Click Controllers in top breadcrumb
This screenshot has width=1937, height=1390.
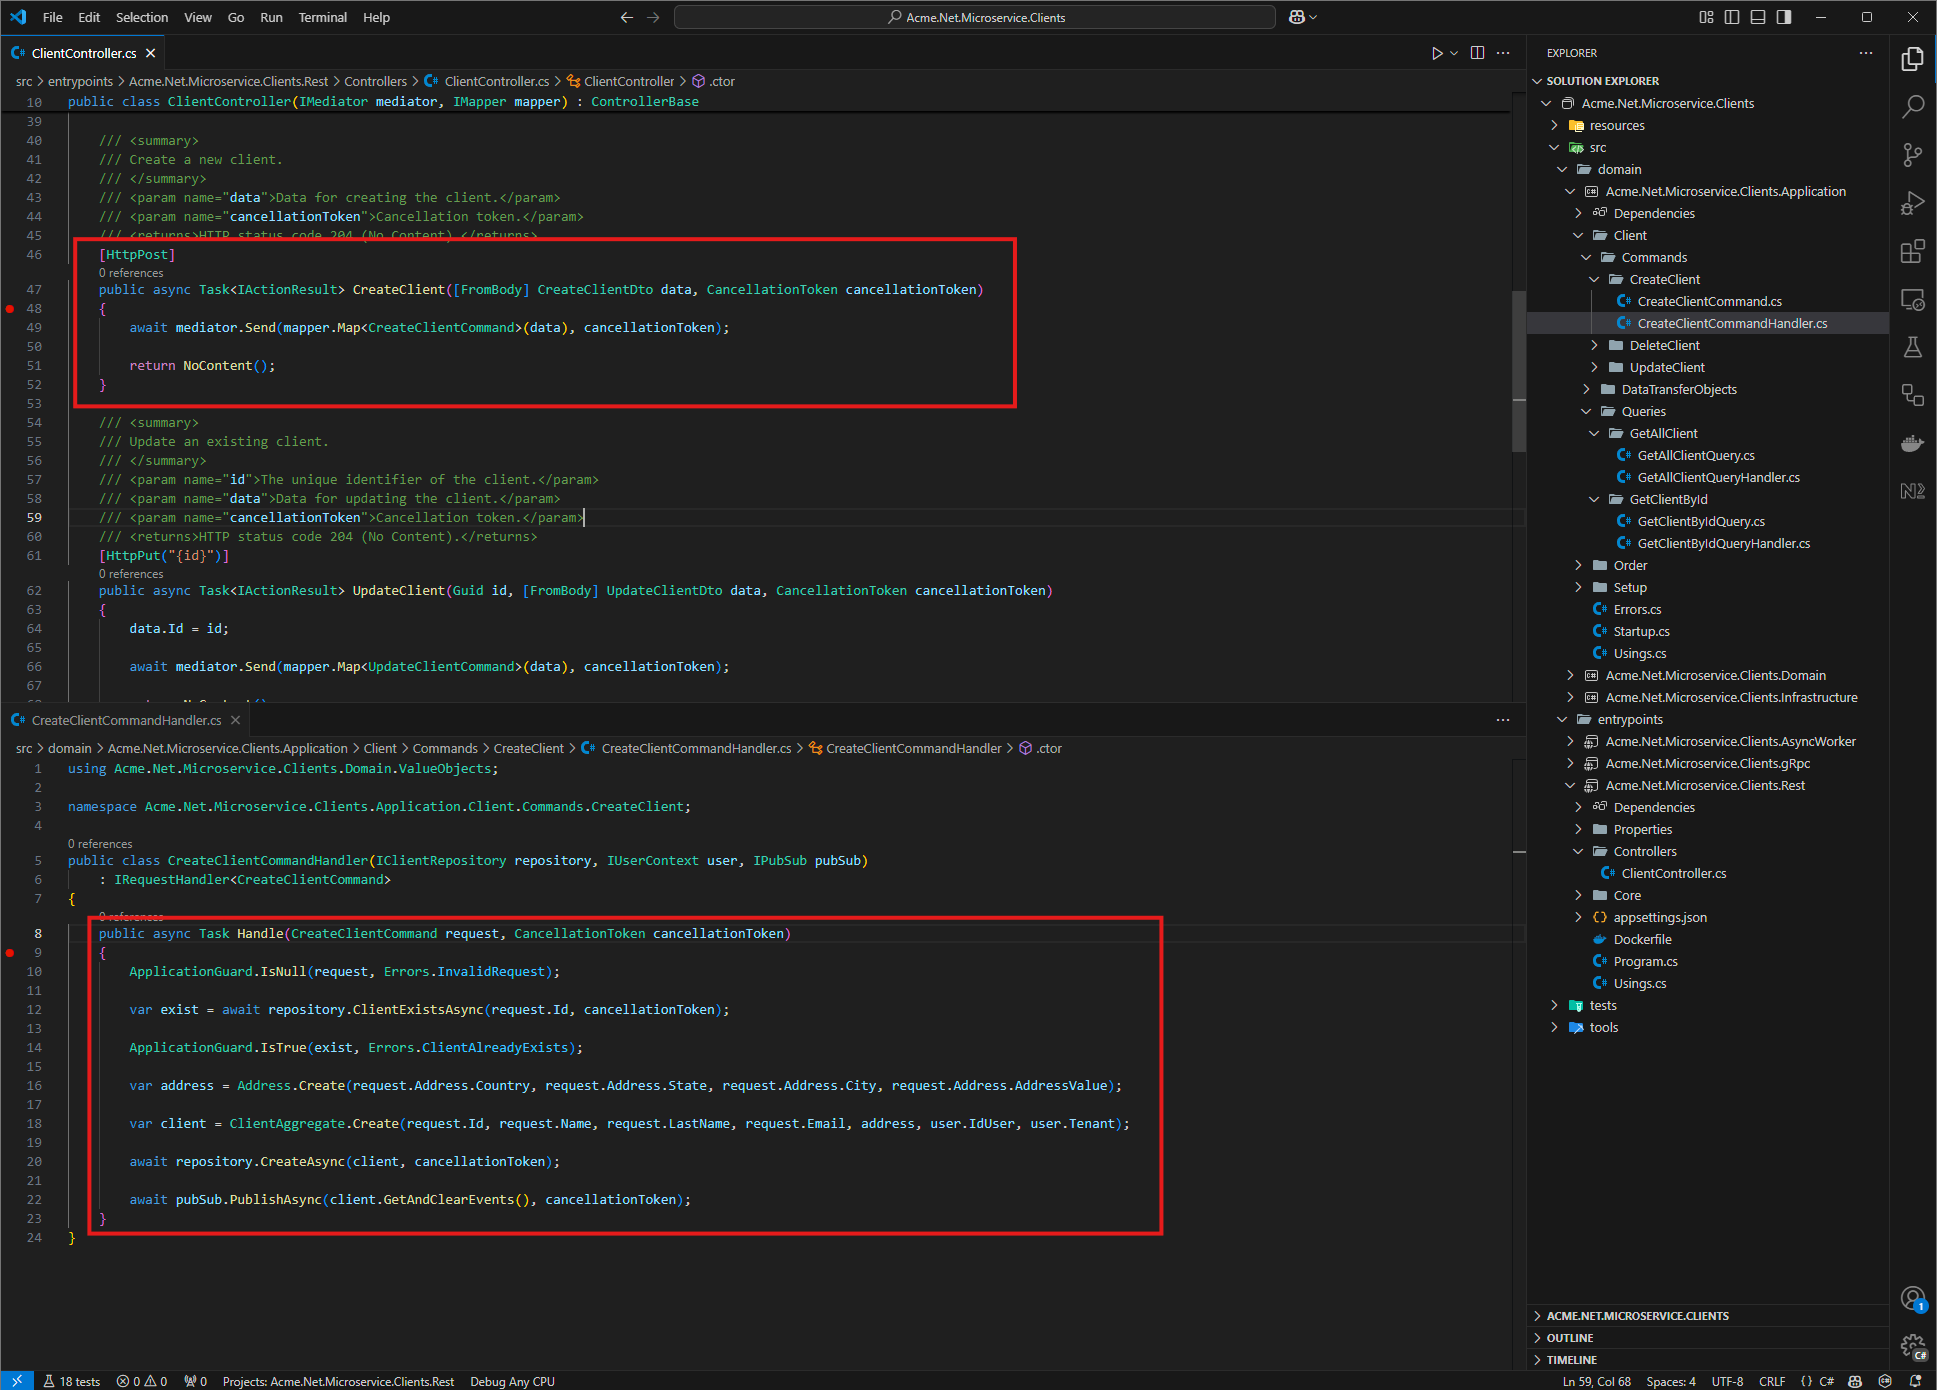click(375, 81)
